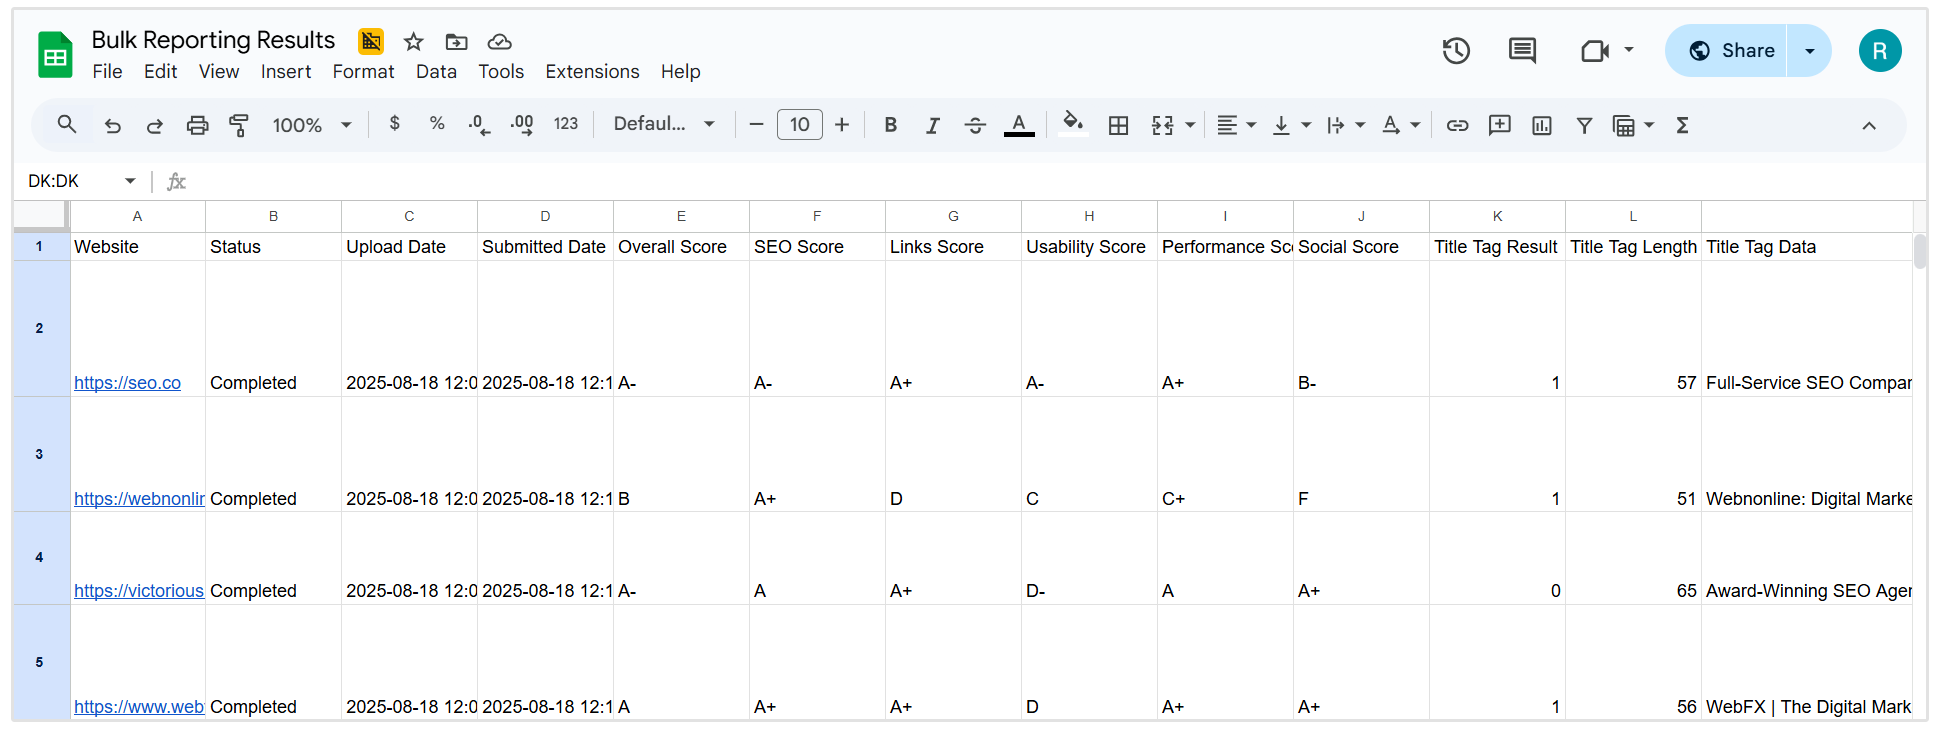Open the Default font dropdown

click(x=665, y=124)
